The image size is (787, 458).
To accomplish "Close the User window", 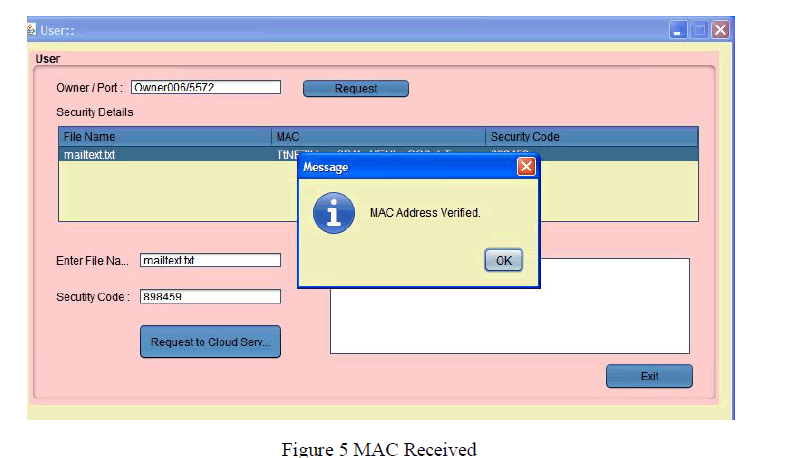I will [x=720, y=31].
